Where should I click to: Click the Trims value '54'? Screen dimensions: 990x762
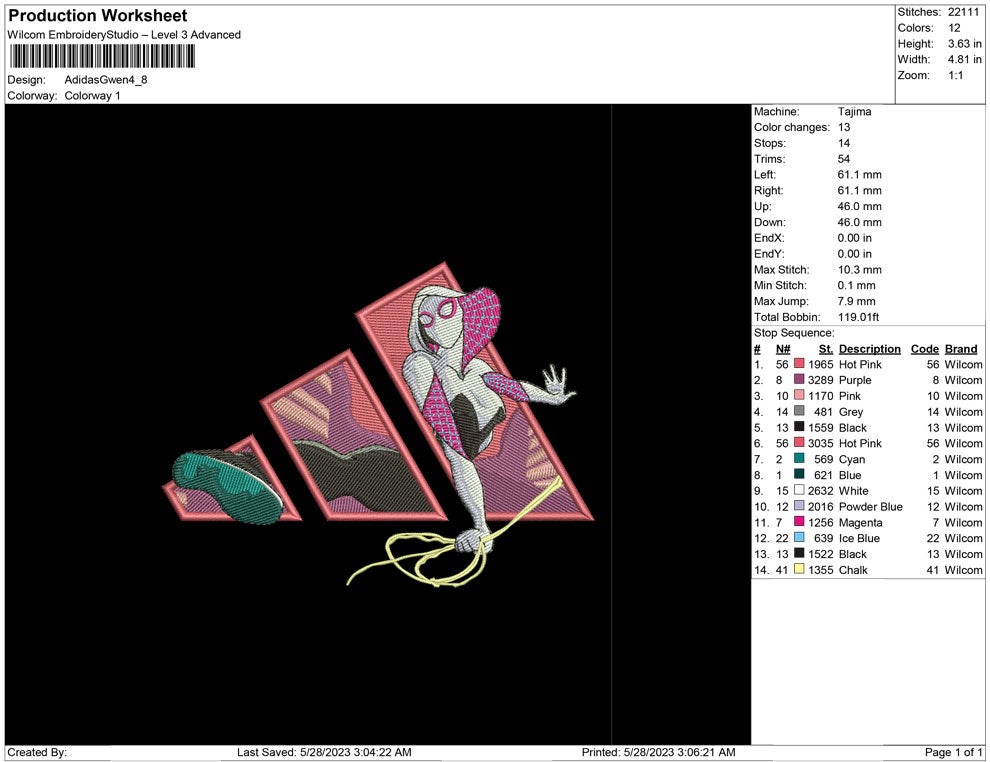click(x=844, y=159)
